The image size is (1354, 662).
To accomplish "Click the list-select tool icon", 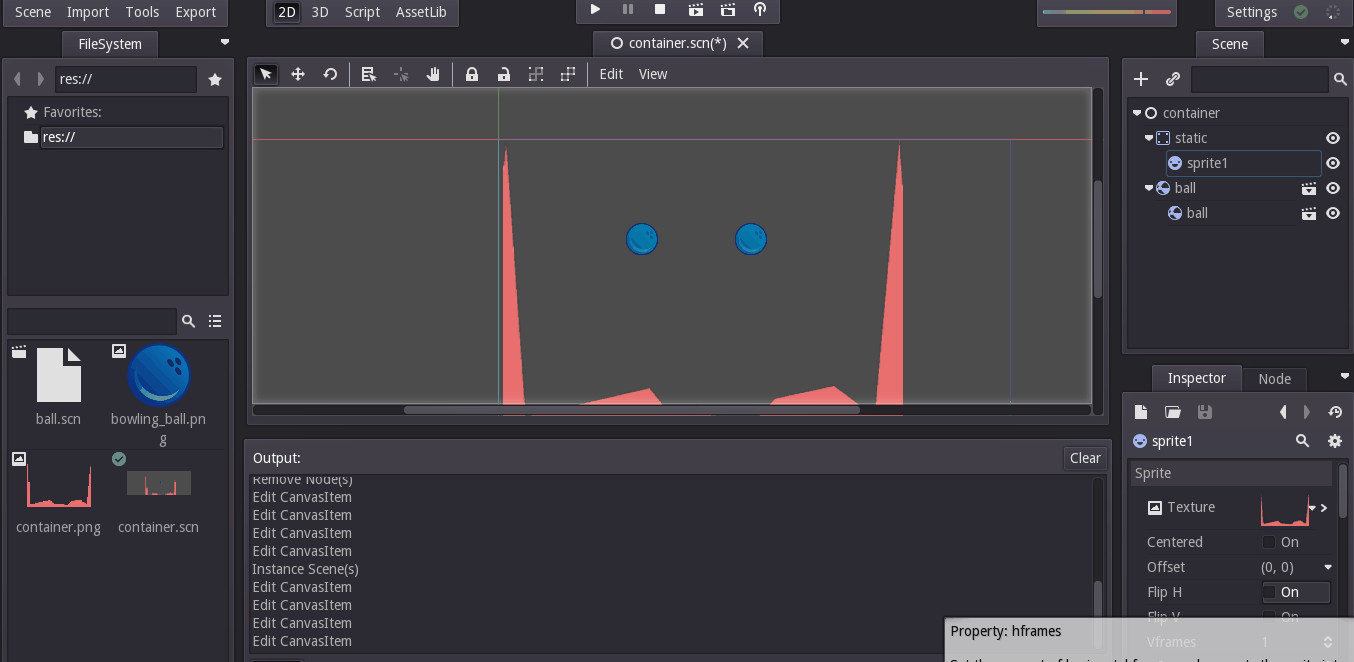I will (369, 74).
